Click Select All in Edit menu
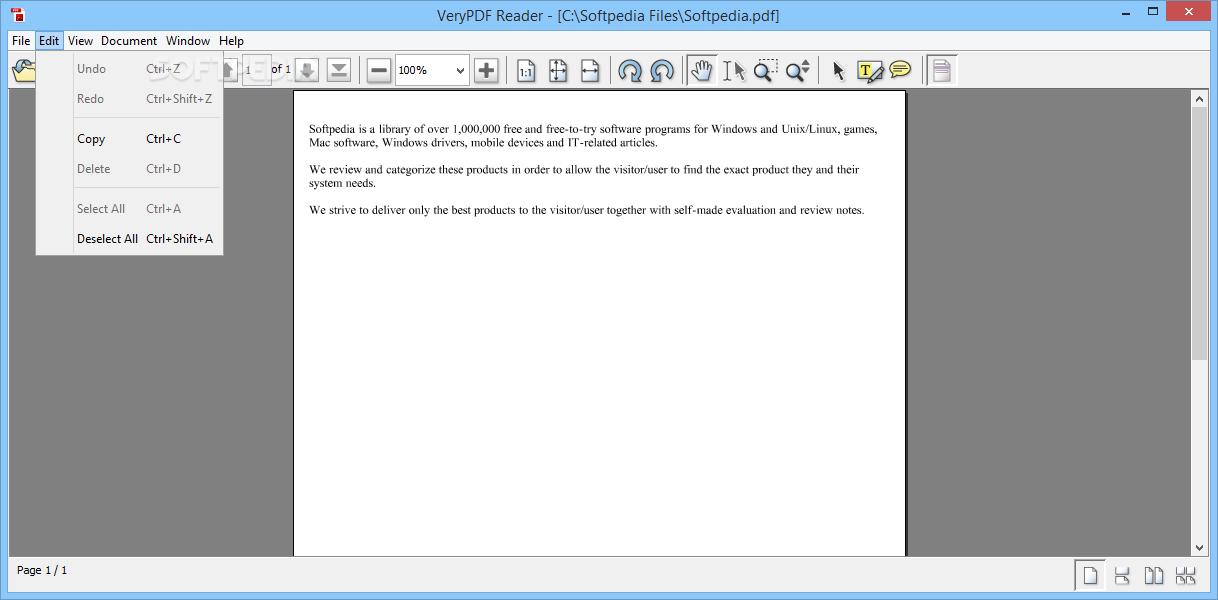Image resolution: width=1218 pixels, height=600 pixels. (x=129, y=209)
